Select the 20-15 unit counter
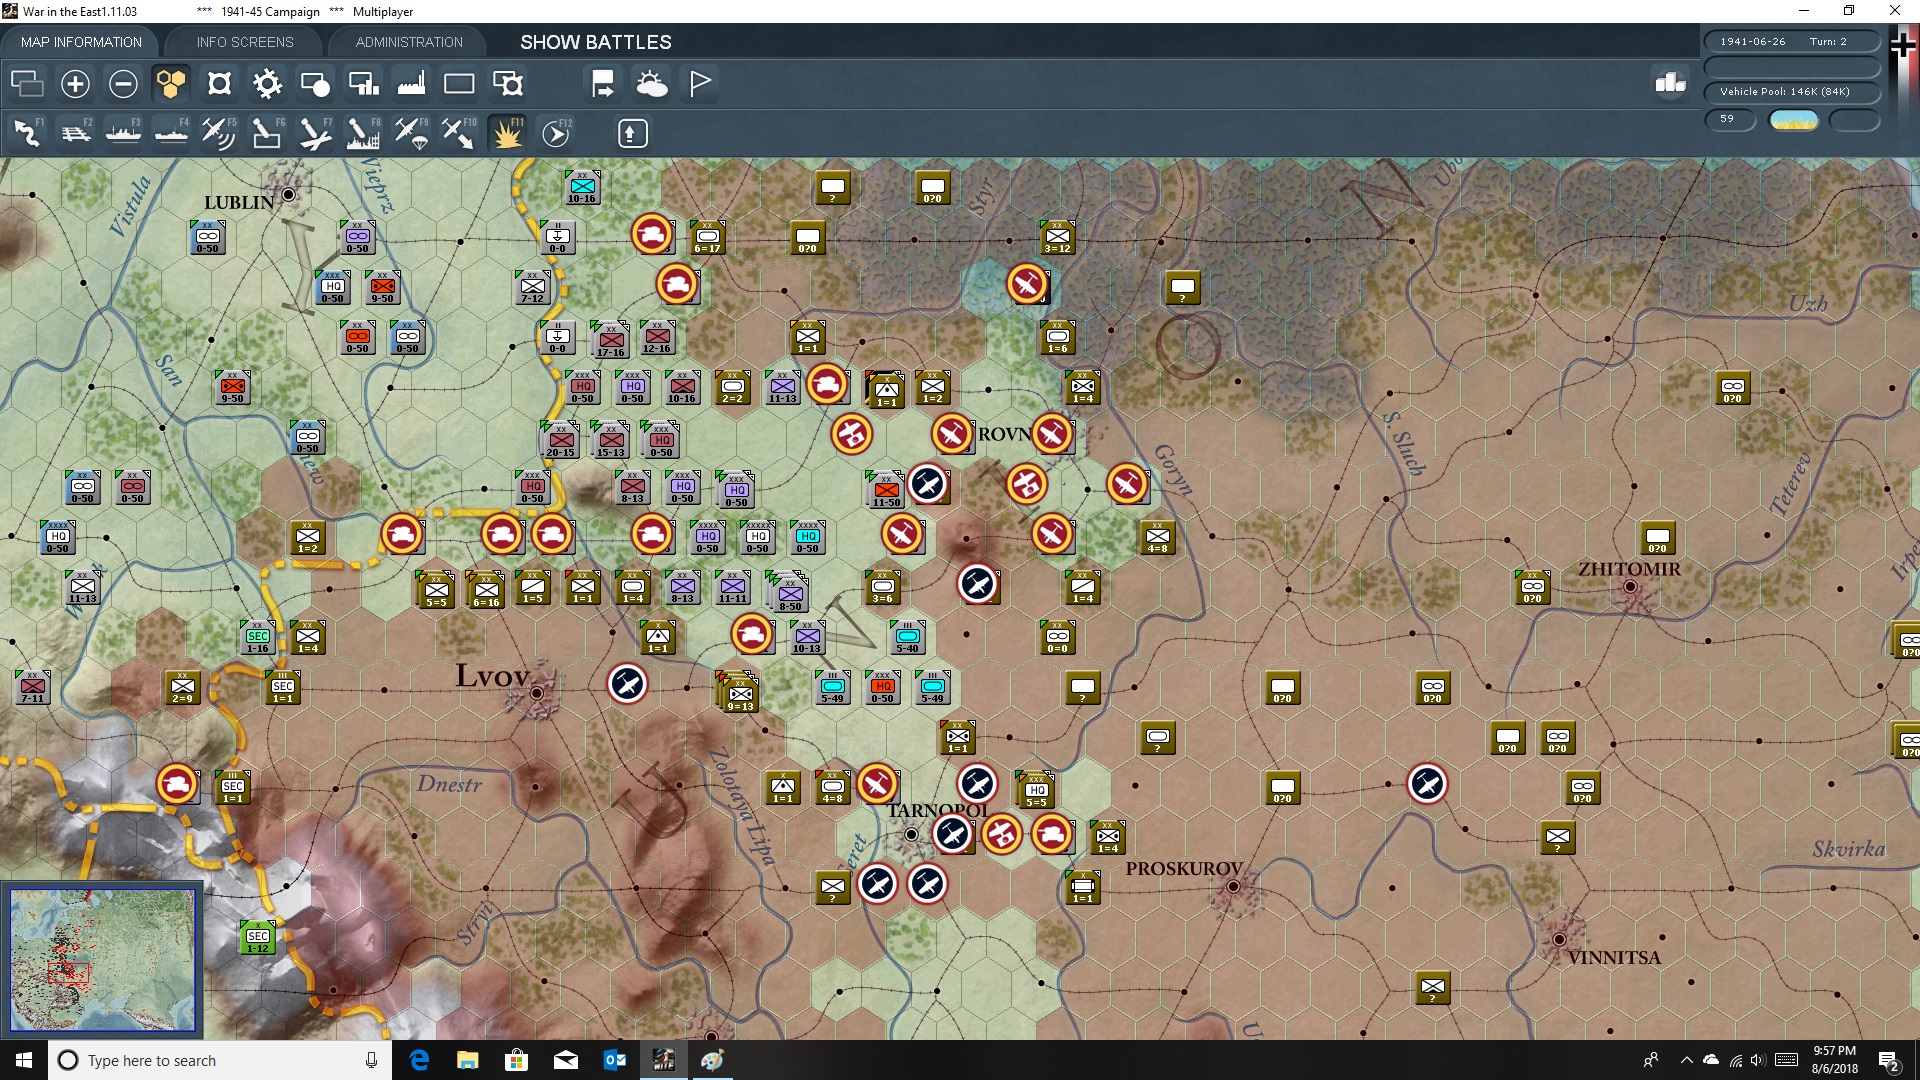The width and height of the screenshot is (1920, 1080). click(x=560, y=440)
